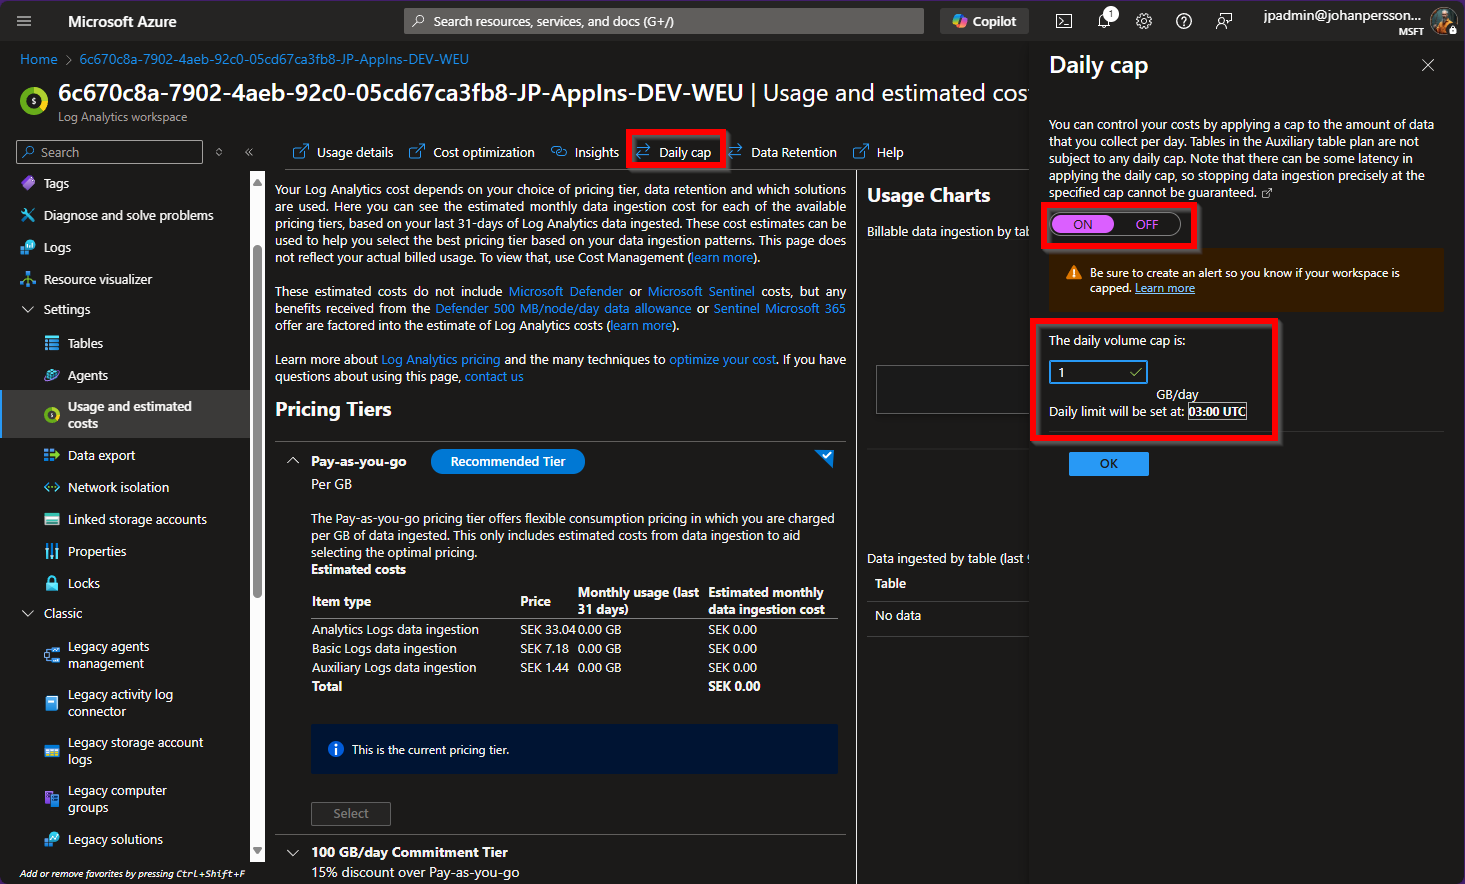This screenshot has width=1465, height=884.
Task: Collapse the Pay-as-you-go tier chevron
Action: (293, 462)
